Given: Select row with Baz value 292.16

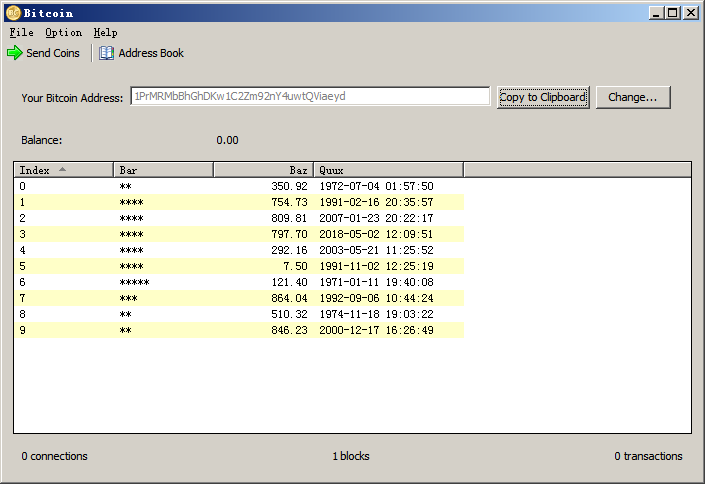Looking at the screenshot, I should [x=239, y=250].
